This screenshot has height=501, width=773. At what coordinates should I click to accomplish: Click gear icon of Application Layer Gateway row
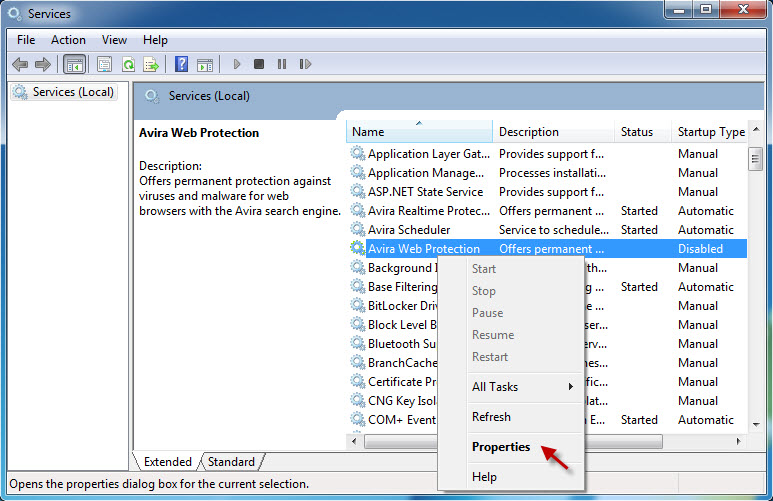[x=357, y=153]
